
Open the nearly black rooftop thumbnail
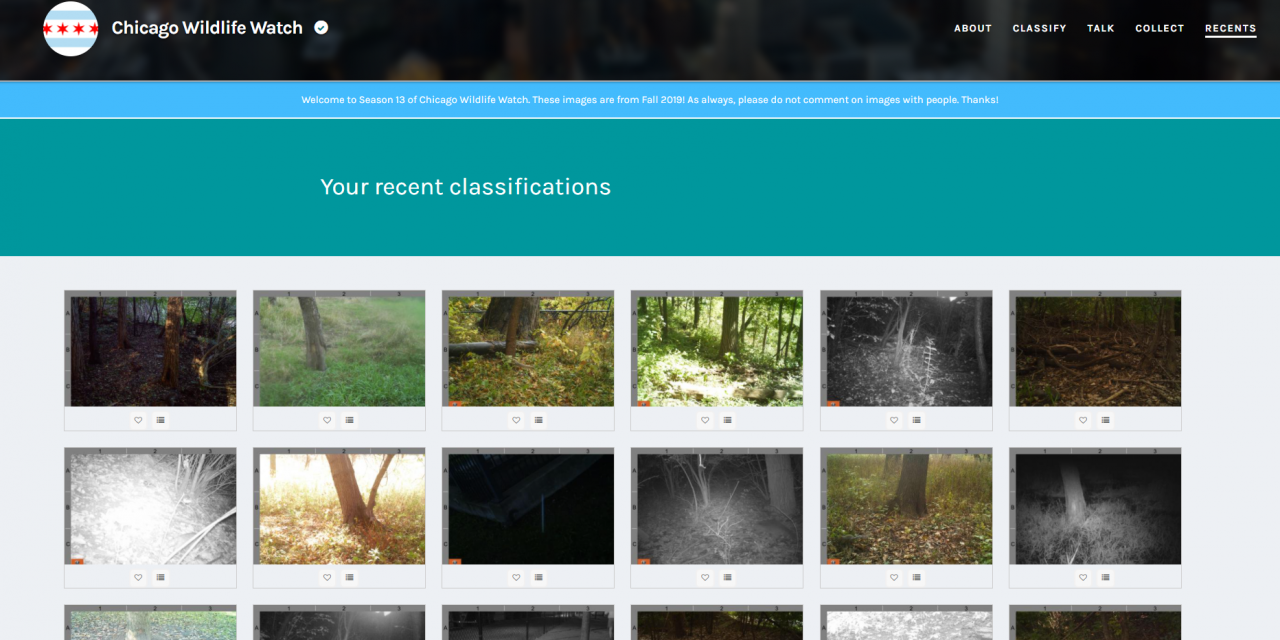tap(528, 506)
